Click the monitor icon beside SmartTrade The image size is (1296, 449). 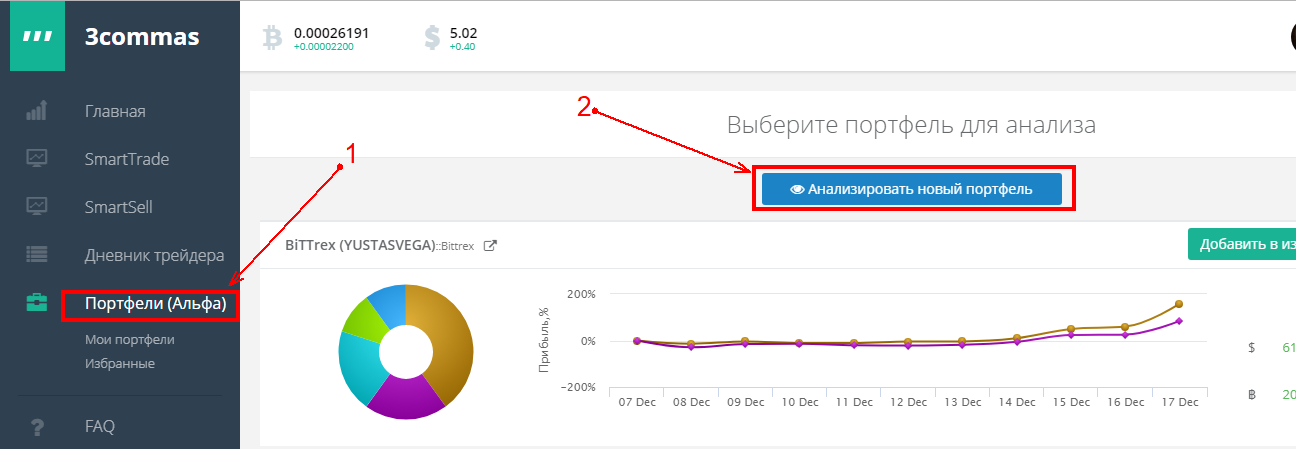pyautogui.click(x=37, y=158)
